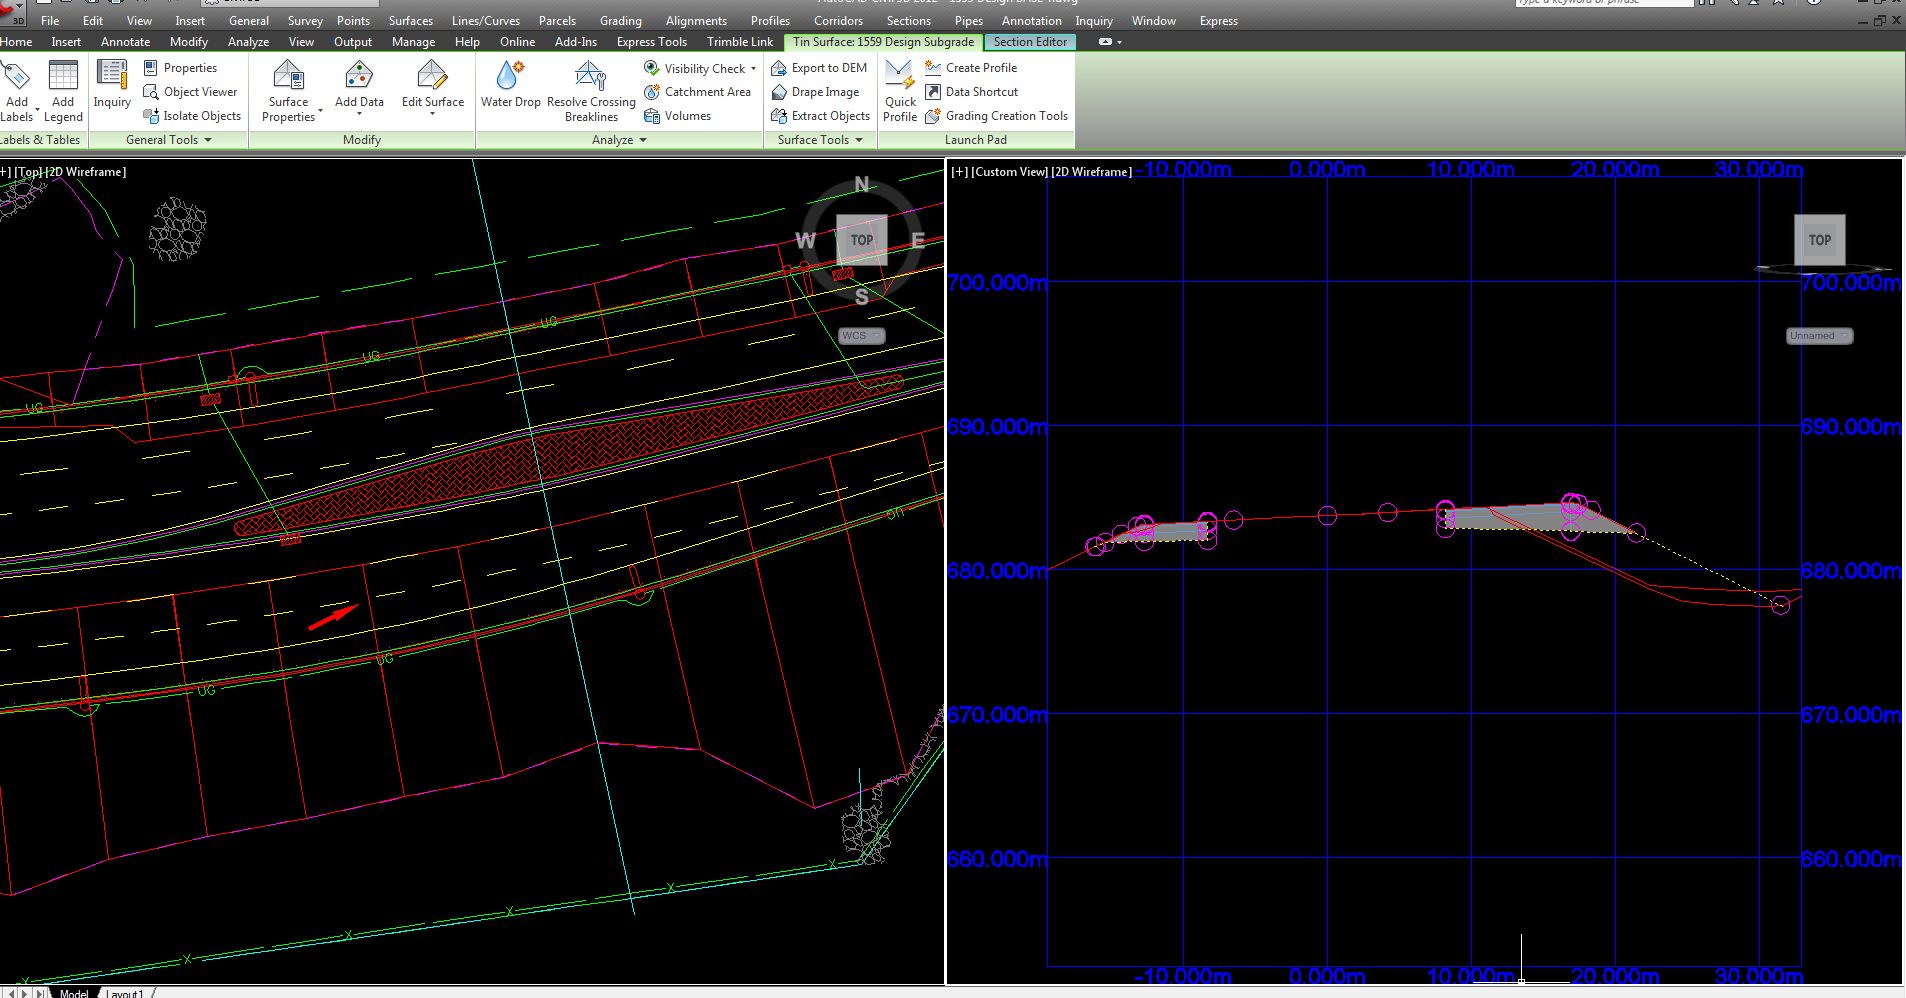Open the Unnamed UCS dropdown

(x=1820, y=336)
